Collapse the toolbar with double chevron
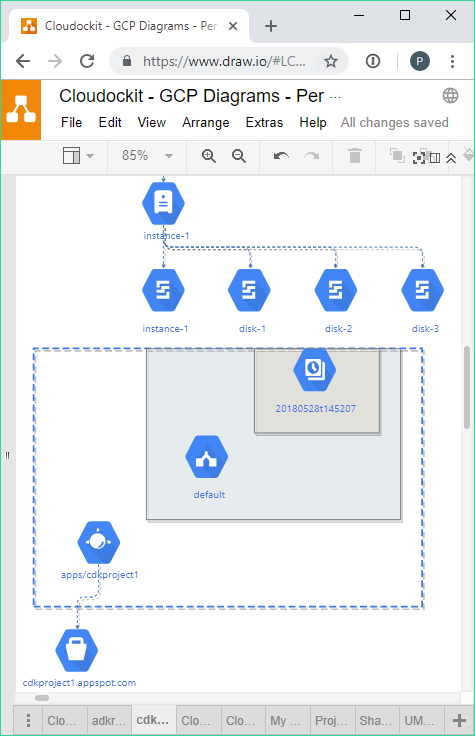 pyautogui.click(x=451, y=158)
